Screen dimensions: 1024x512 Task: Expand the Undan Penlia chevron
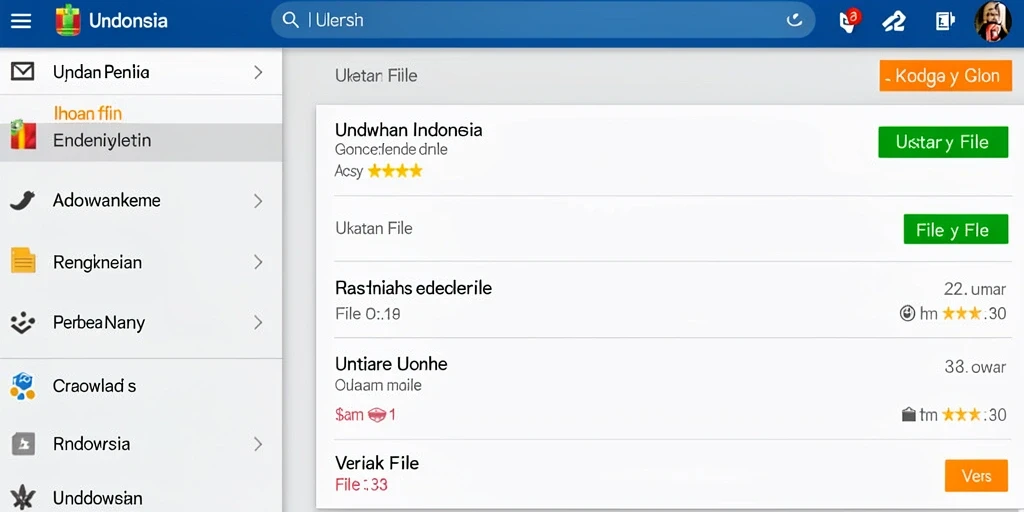coord(258,72)
